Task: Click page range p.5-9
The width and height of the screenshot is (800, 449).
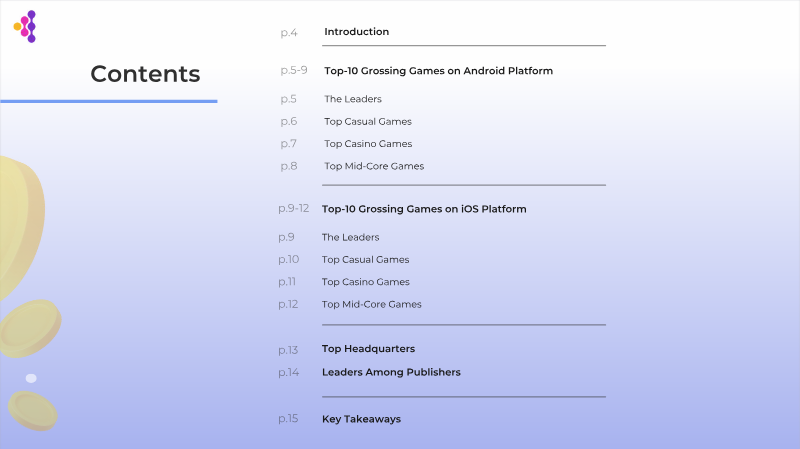Action: [x=294, y=71]
